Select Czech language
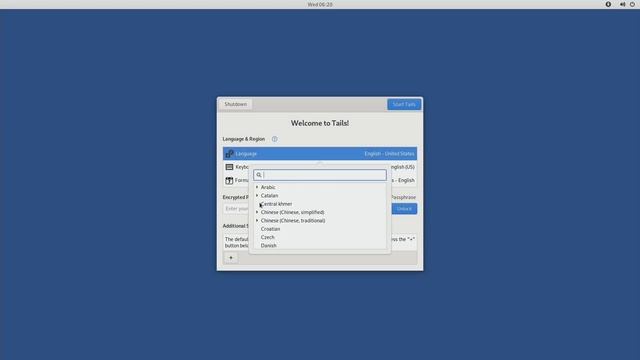The image size is (640, 360). pos(267,237)
